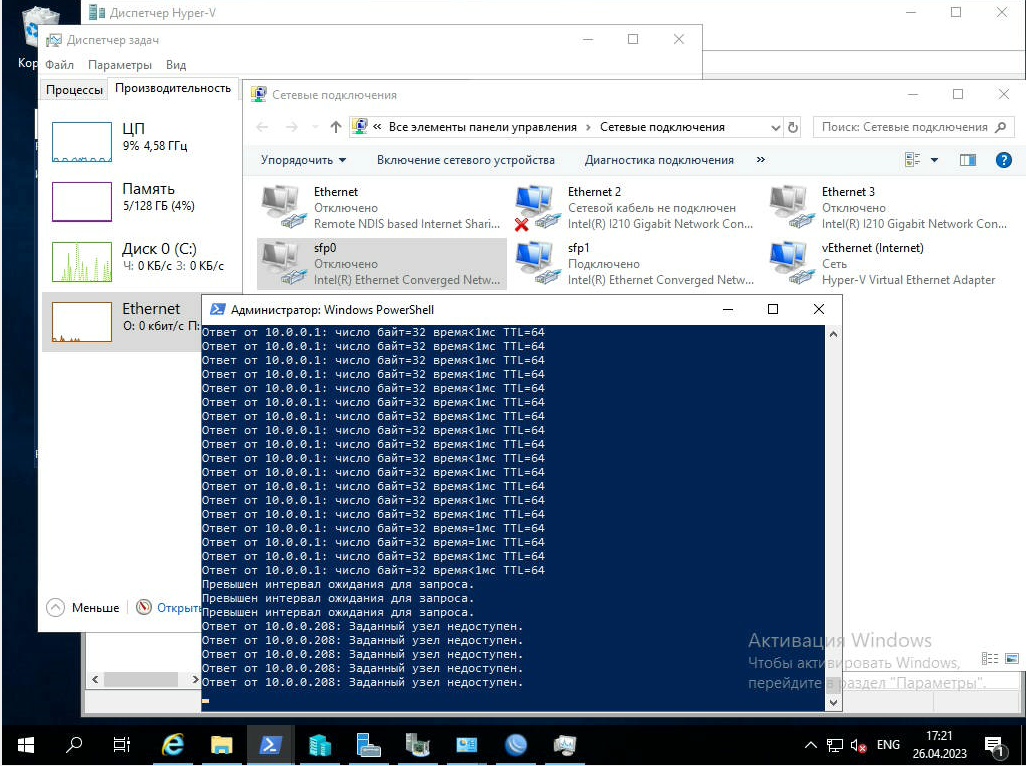Switch to the Процессы tab in Task Manager
The image size is (1026, 766).
[74, 89]
